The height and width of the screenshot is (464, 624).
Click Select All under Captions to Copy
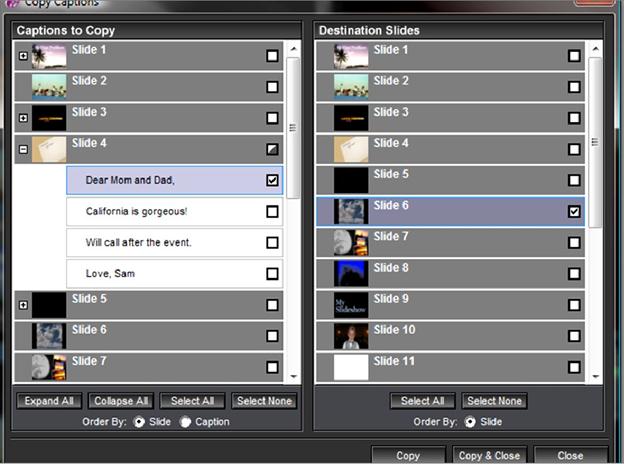pyautogui.click(x=192, y=401)
